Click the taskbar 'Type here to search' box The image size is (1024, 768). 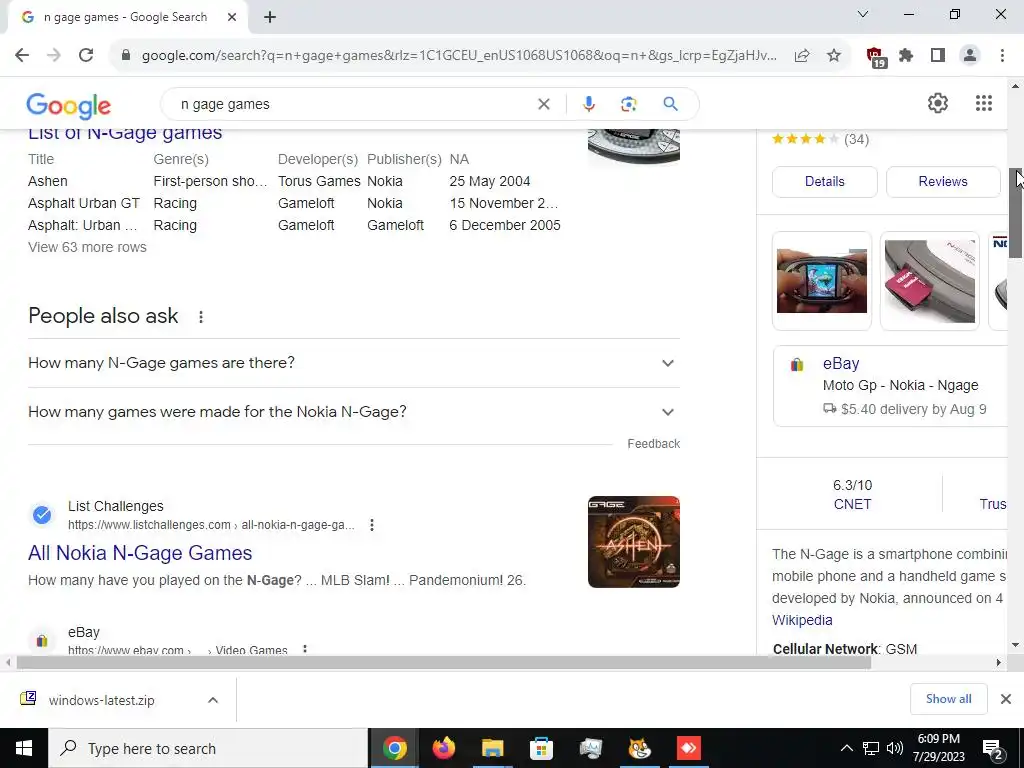(x=208, y=748)
